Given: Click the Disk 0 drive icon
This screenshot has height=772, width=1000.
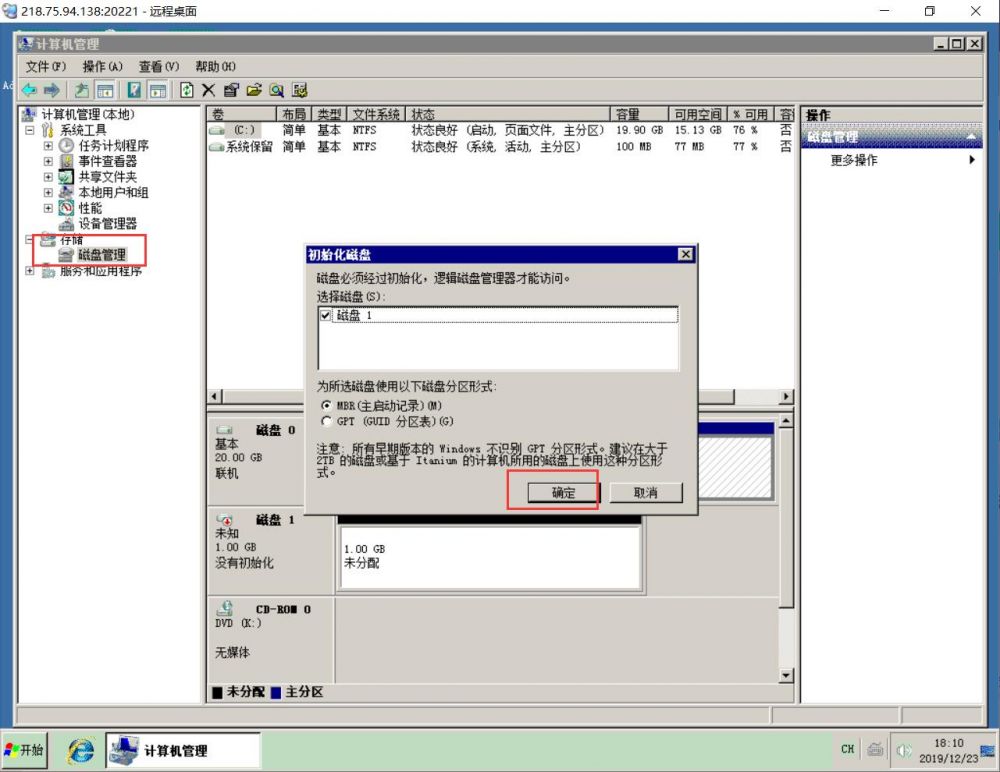Looking at the screenshot, I should [224, 430].
